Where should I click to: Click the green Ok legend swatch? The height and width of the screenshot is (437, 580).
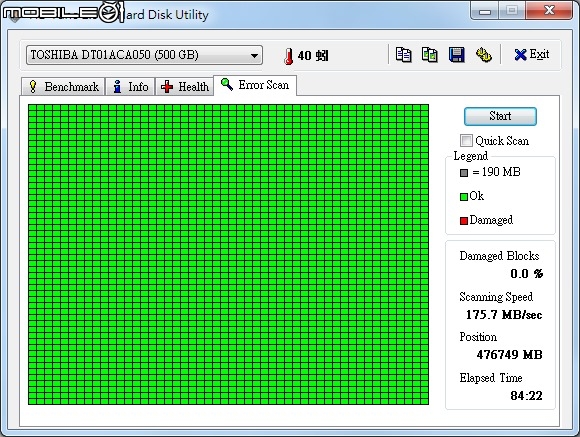click(464, 197)
